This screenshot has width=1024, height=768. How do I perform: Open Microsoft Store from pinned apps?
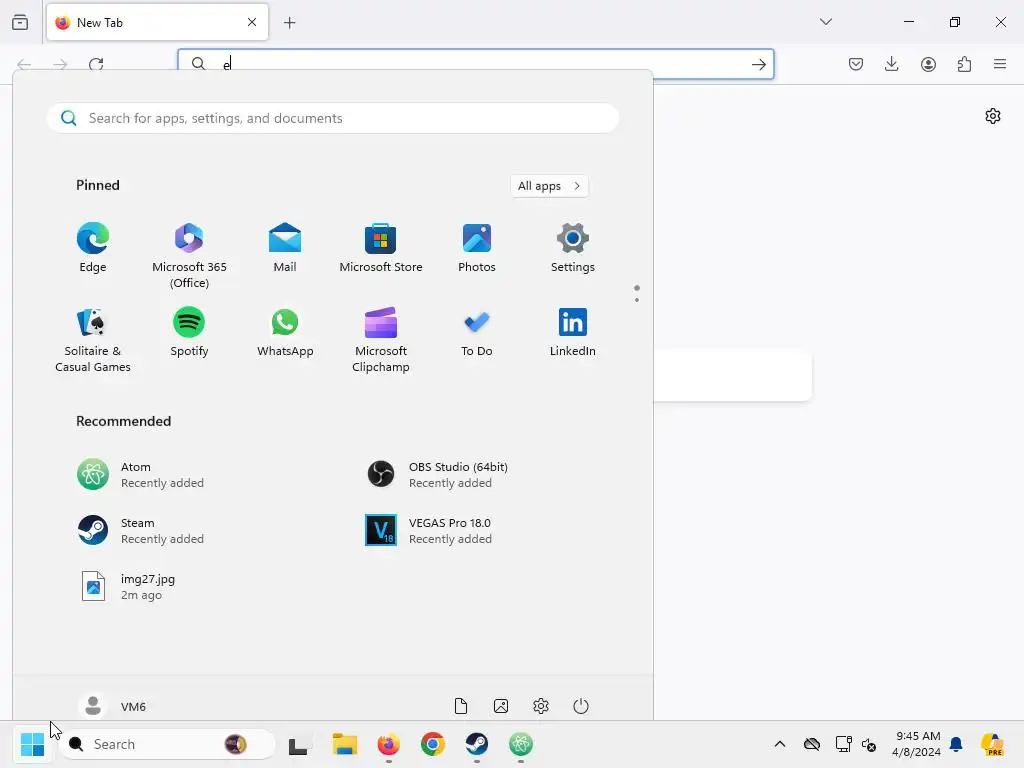tap(381, 248)
